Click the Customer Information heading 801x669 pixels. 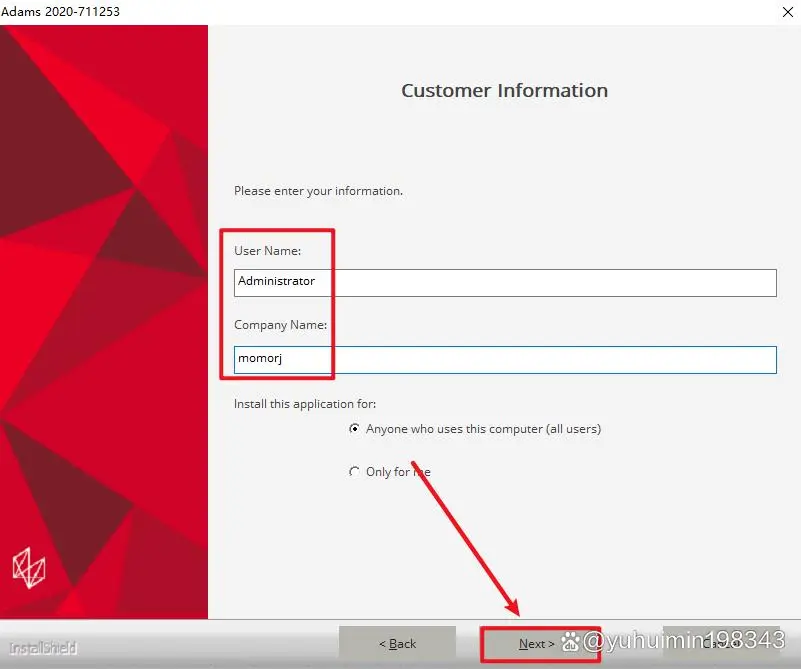click(x=505, y=90)
